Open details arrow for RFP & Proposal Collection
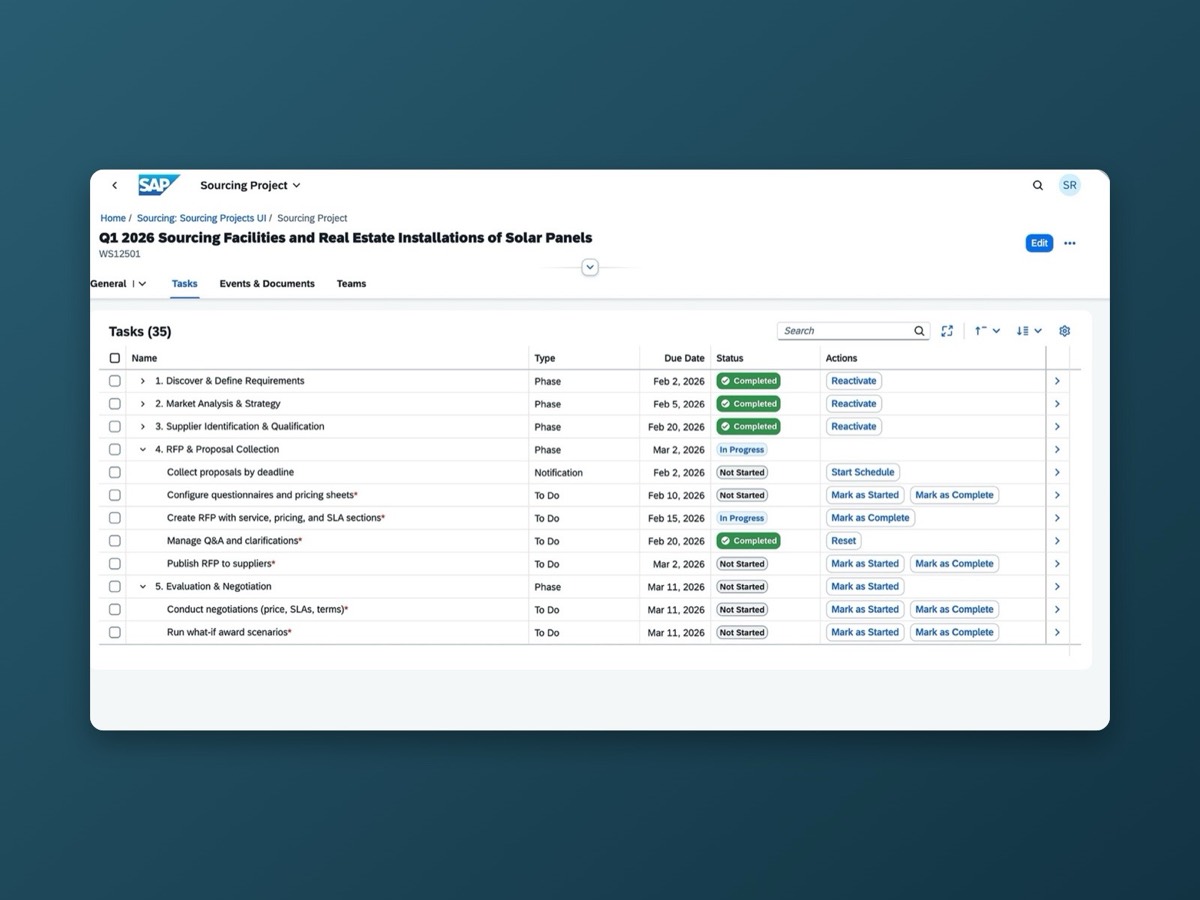The image size is (1200, 900). click(x=1057, y=450)
